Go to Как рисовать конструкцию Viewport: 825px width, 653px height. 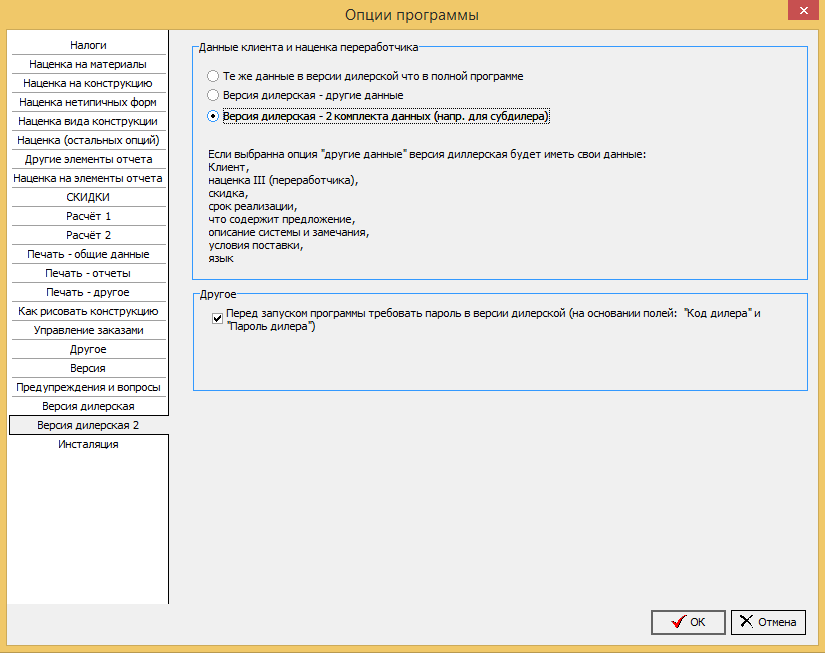(x=88, y=311)
